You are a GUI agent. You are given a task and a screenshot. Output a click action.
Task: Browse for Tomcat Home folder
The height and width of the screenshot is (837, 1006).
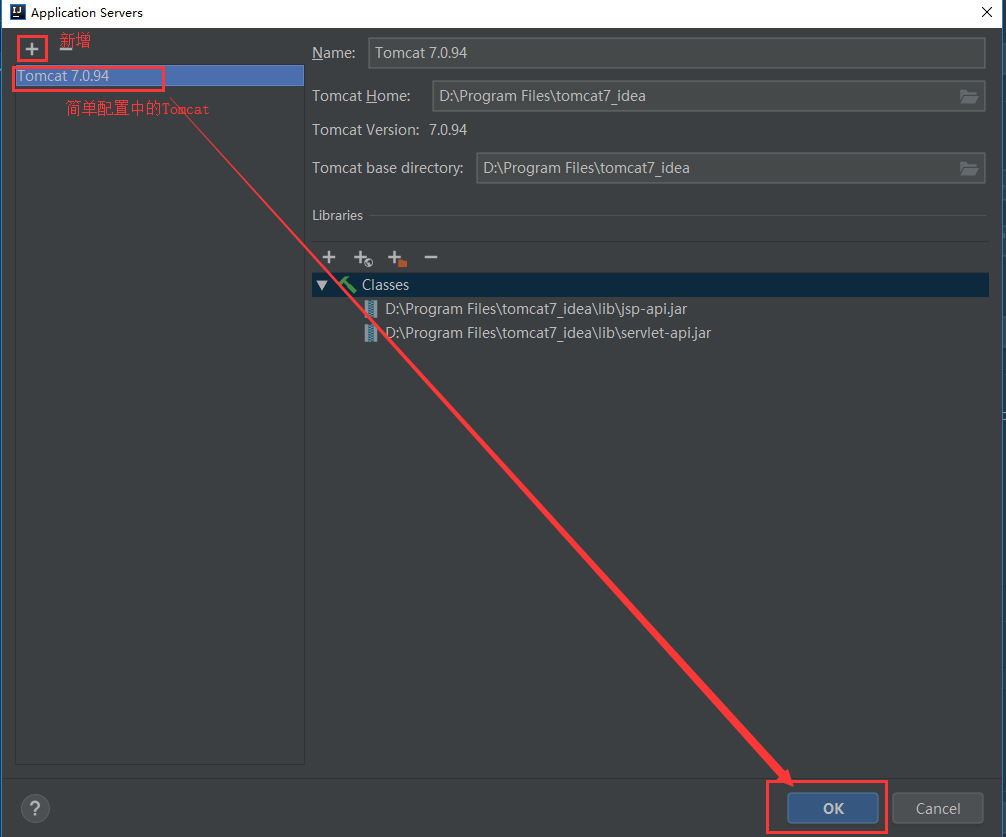click(968, 96)
